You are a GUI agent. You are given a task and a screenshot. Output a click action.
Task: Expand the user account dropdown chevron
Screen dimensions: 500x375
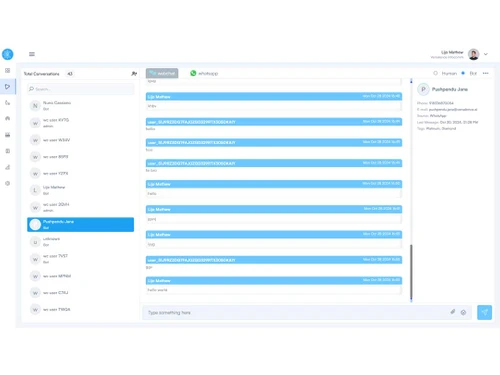(x=486, y=54)
